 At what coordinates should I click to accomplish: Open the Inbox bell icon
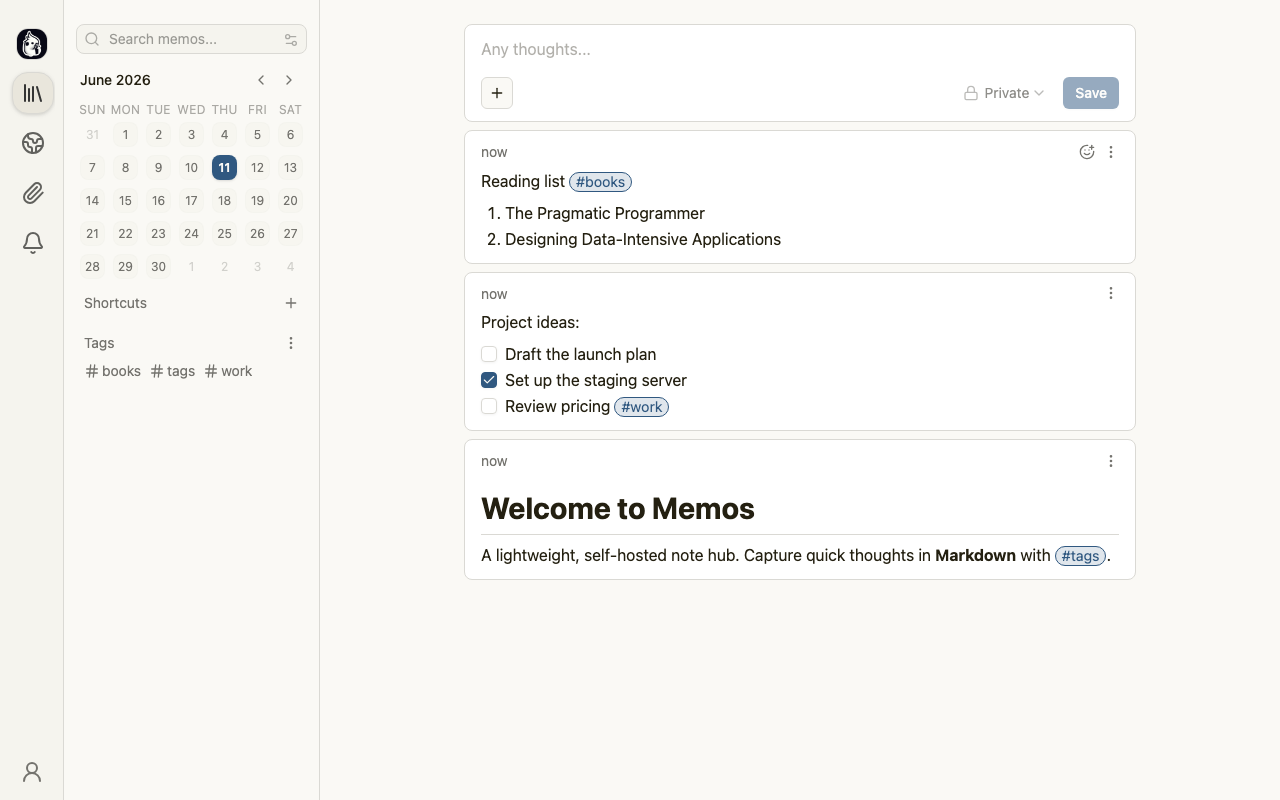33,243
